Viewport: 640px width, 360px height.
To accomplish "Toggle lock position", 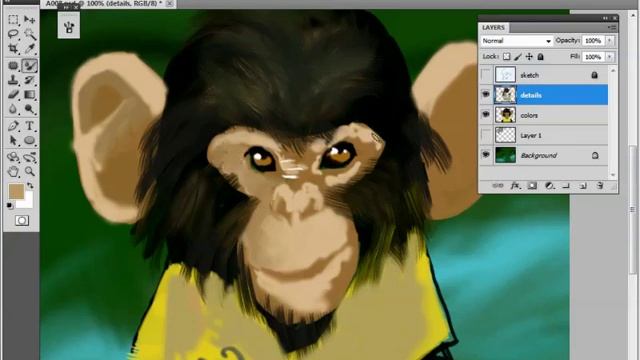I will click(529, 57).
